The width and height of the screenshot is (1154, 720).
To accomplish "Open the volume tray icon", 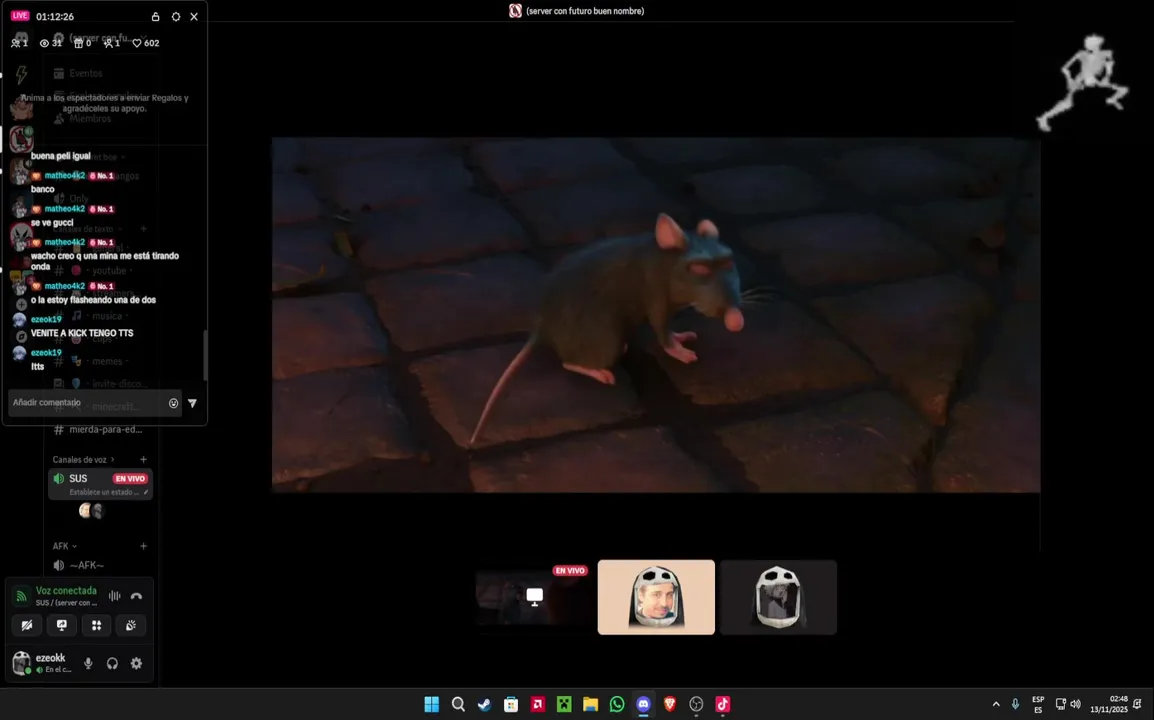I will (1075, 705).
